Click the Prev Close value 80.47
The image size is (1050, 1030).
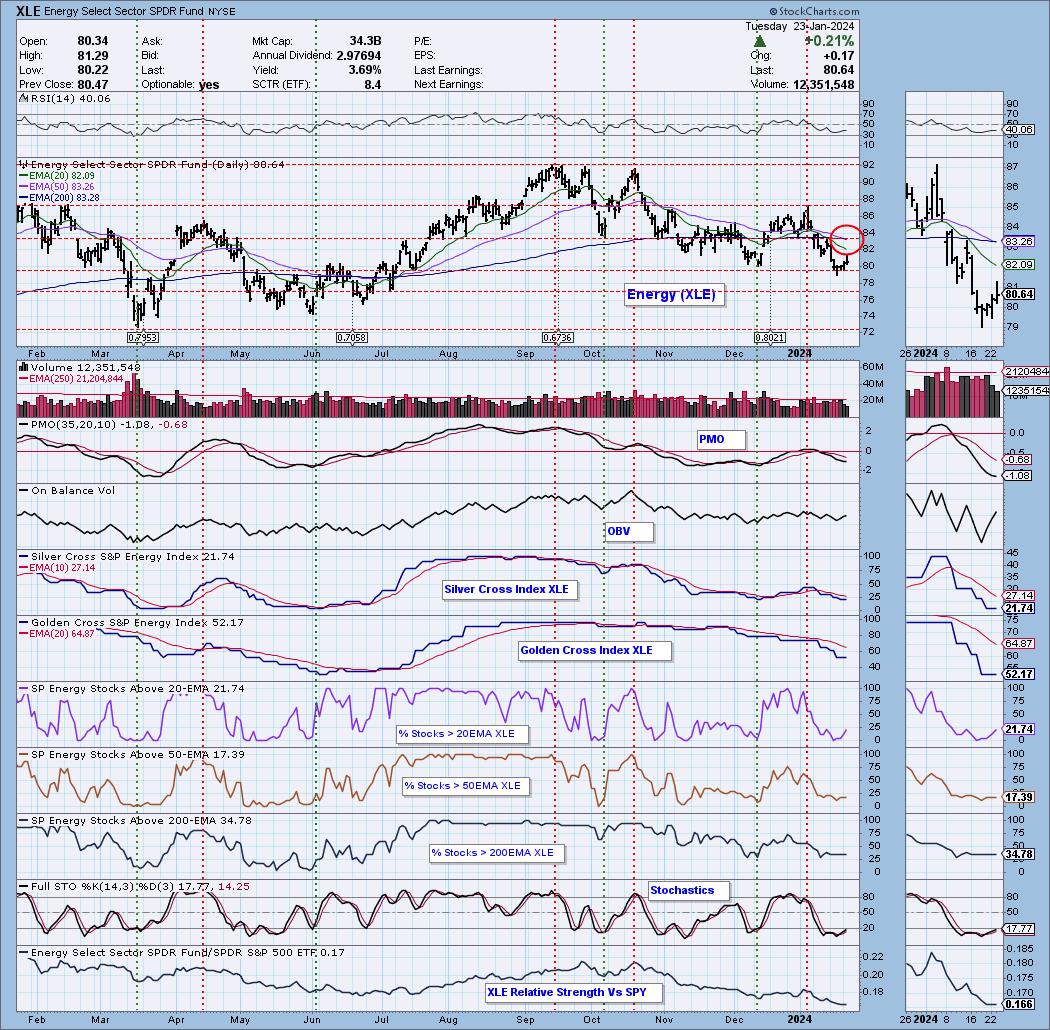tap(92, 85)
